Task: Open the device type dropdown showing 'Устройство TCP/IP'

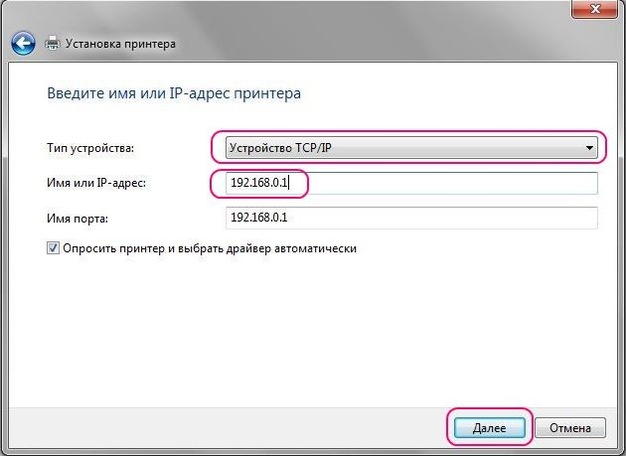Action: (412, 148)
